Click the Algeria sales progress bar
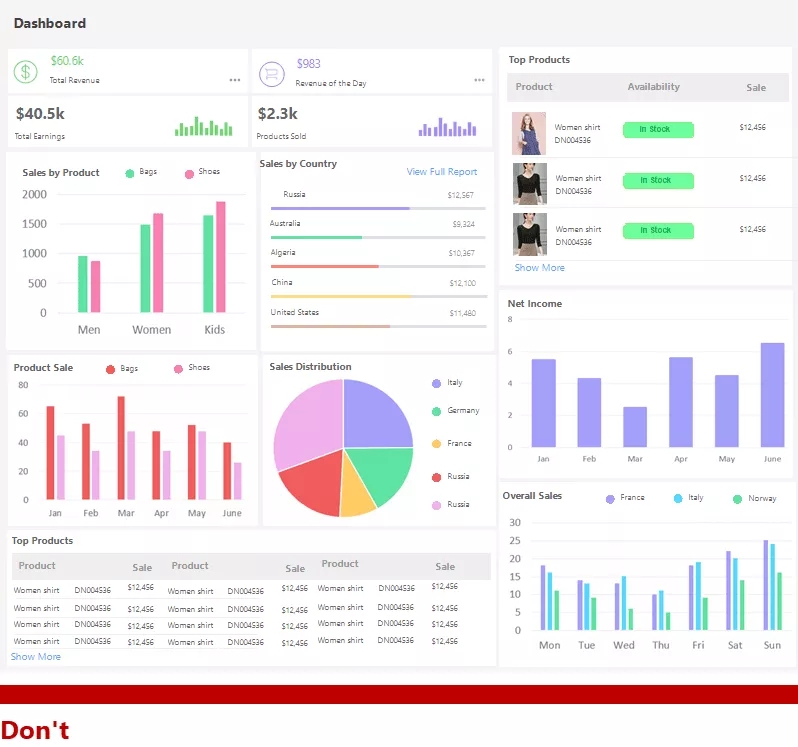Screen dimensions: 798x747 [x=378, y=266]
